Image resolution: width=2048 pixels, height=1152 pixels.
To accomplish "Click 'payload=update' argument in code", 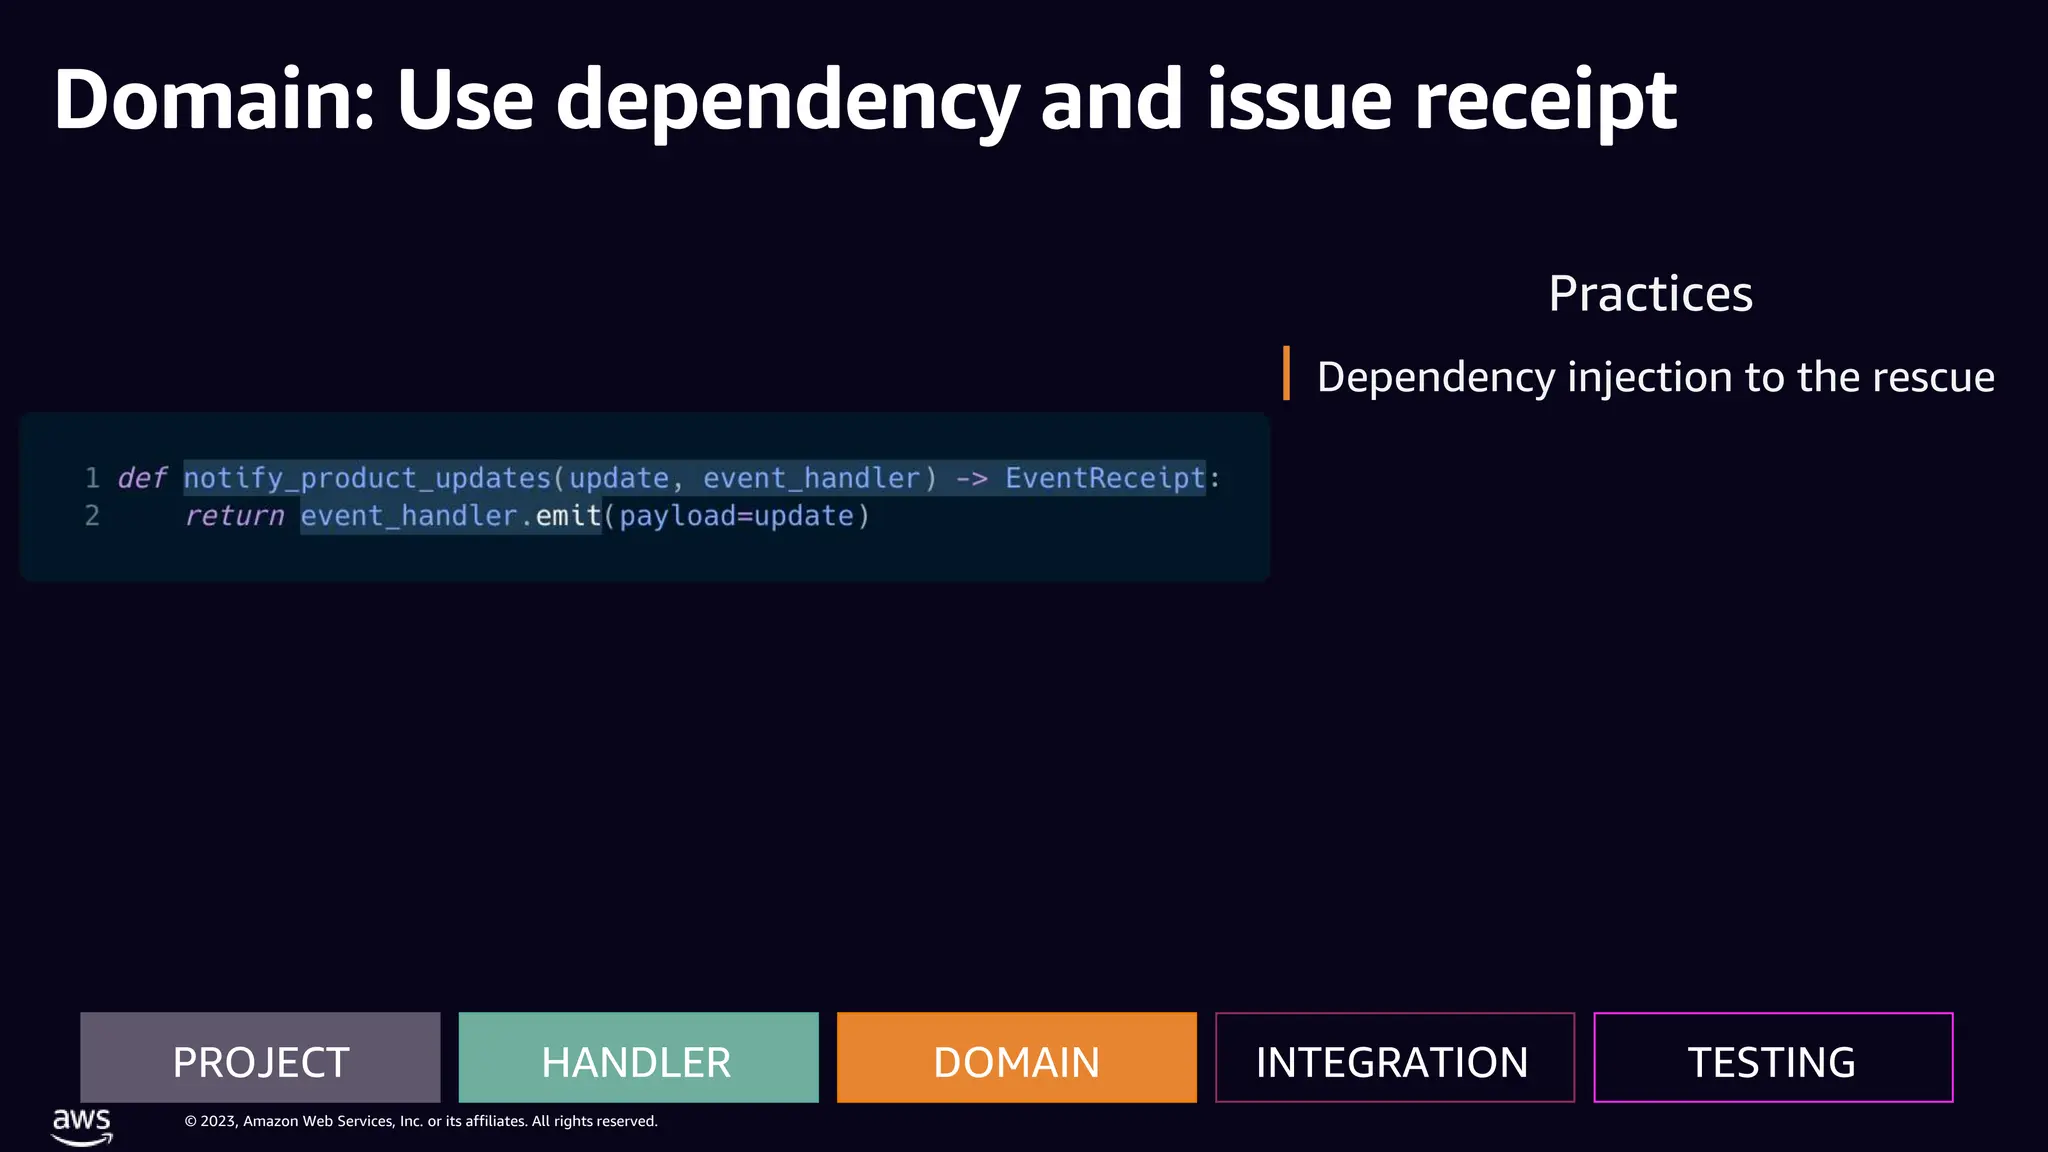I will click(737, 516).
